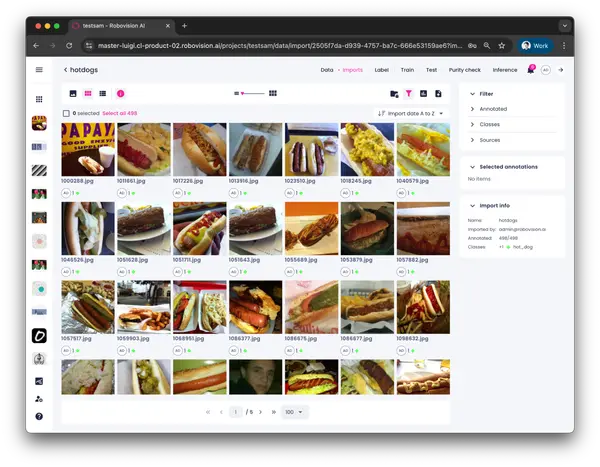Open the striped pattern project in sidebar
600x467 pixels.
39,170
